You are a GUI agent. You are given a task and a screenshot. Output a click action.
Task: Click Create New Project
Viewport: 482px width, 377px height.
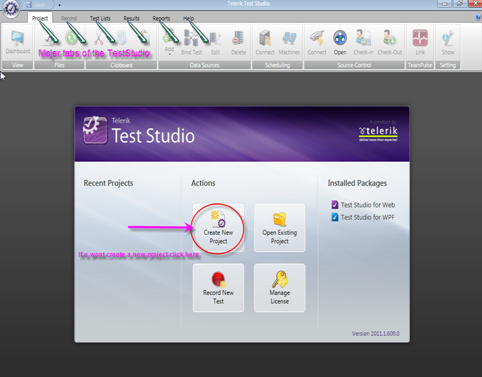(218, 228)
